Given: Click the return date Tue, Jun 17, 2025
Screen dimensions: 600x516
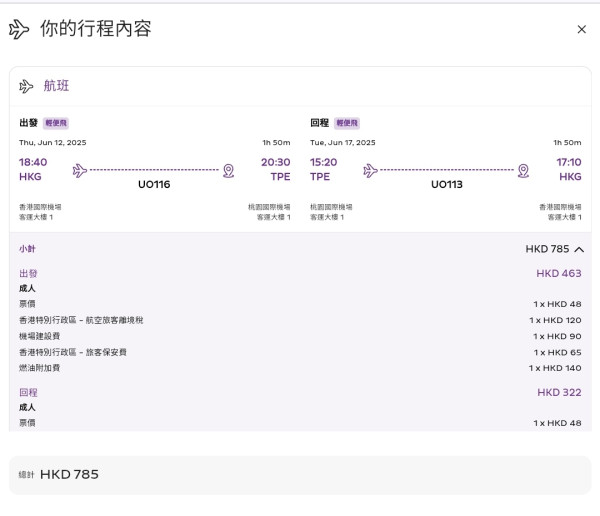Looking at the screenshot, I should coord(343,142).
